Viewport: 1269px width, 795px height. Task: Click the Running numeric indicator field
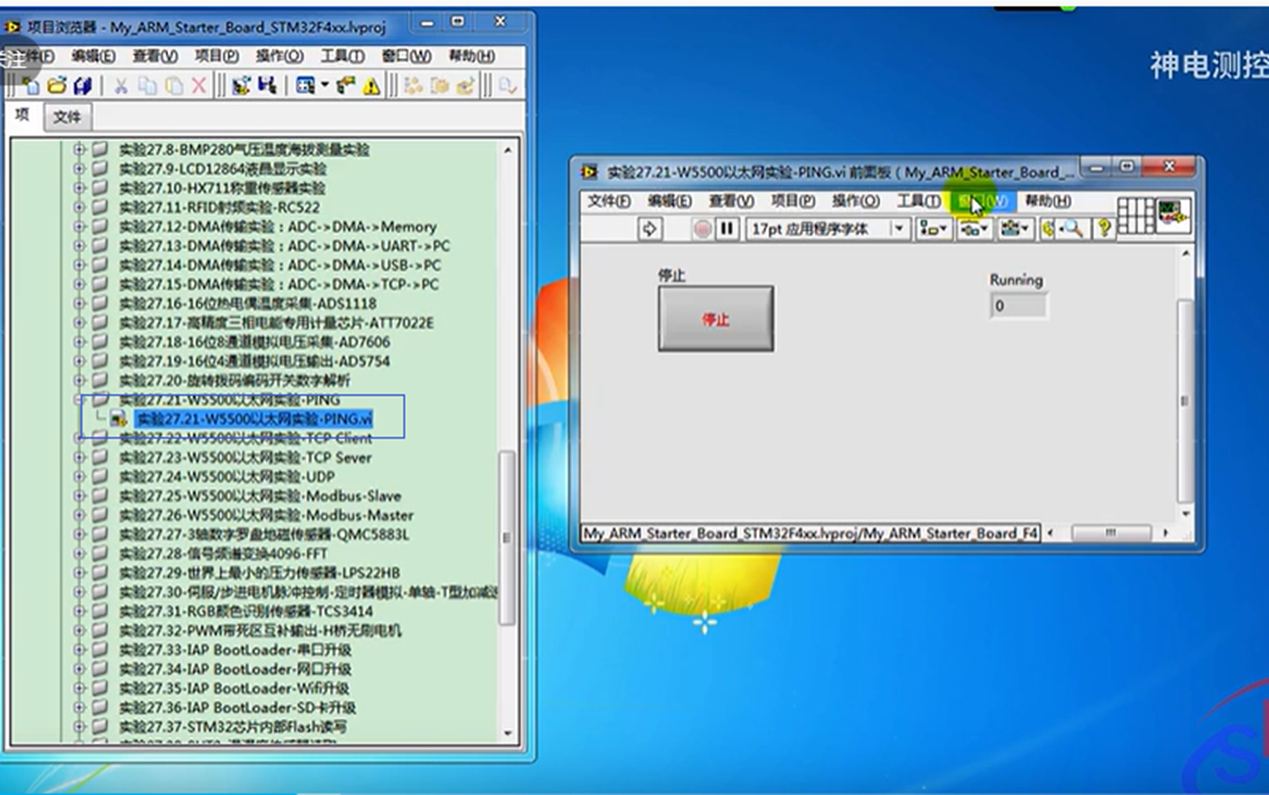(x=1019, y=306)
